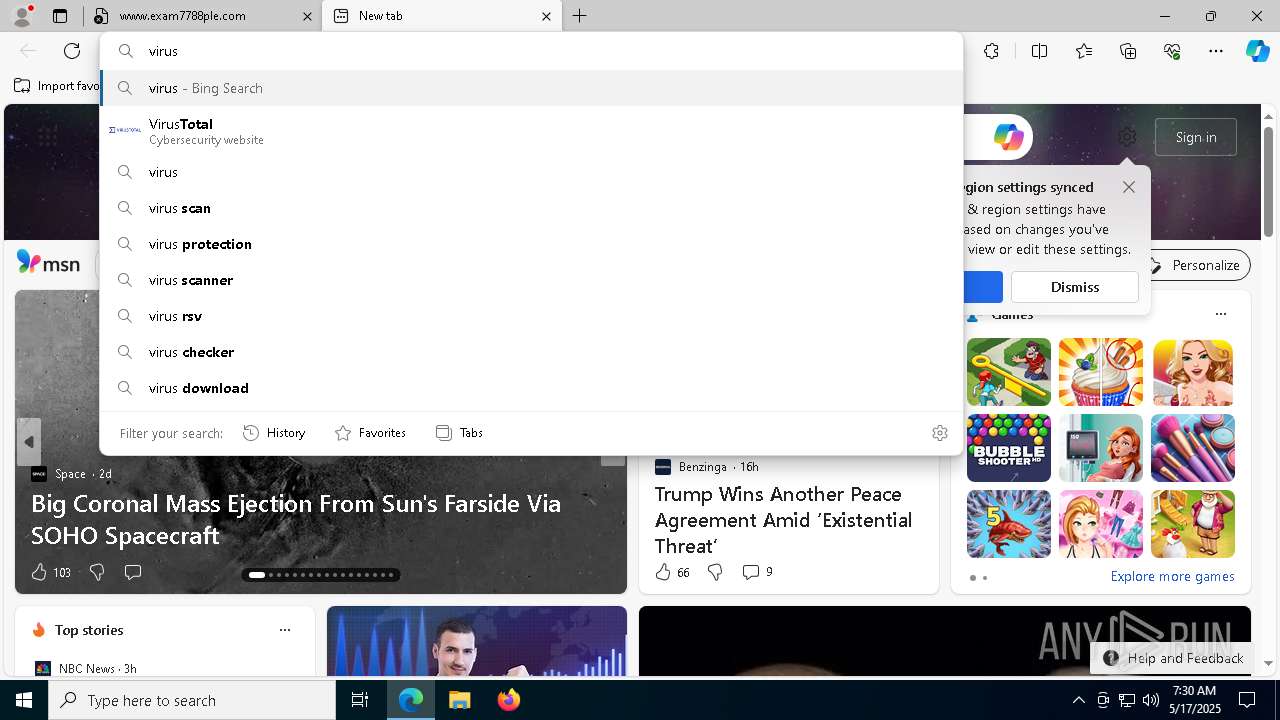Click the Sign in button
This screenshot has height=720, width=1280.
click(1196, 137)
